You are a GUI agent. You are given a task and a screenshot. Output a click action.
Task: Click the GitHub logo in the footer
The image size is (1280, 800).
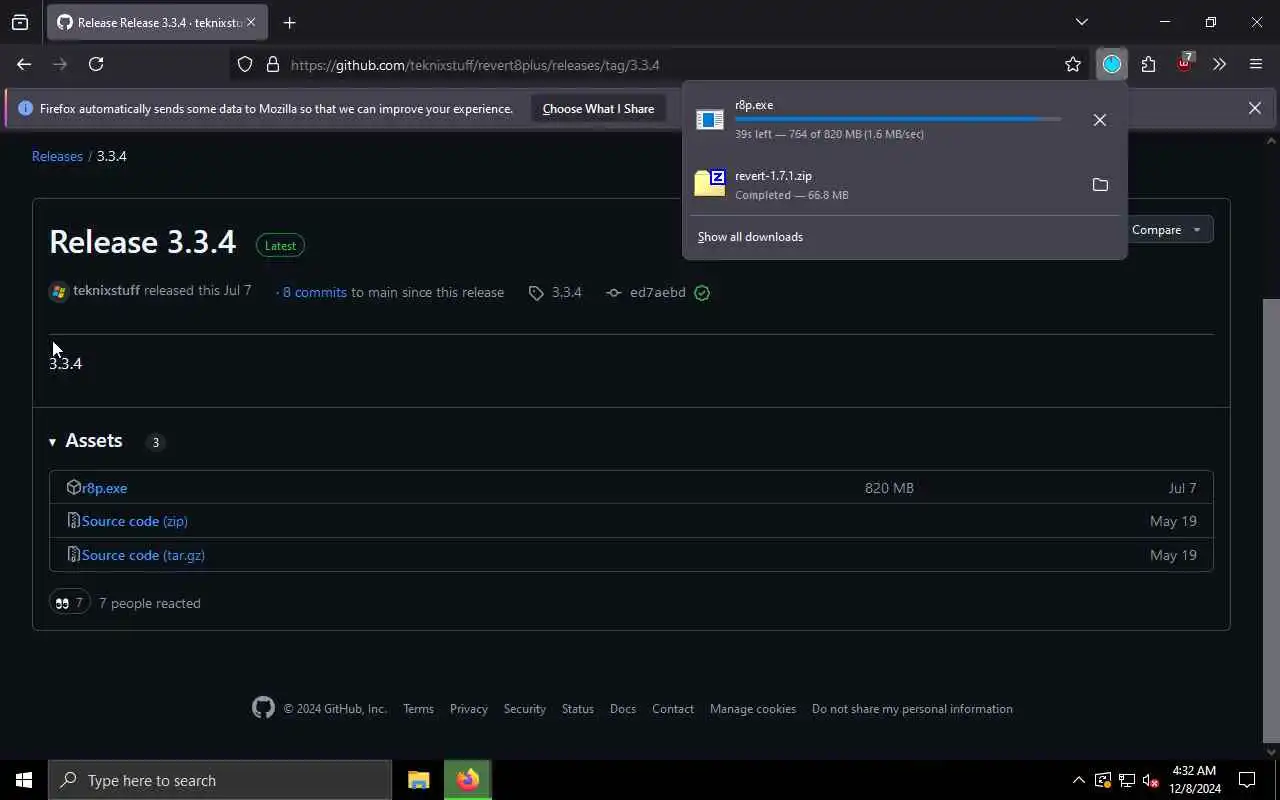pyautogui.click(x=263, y=708)
